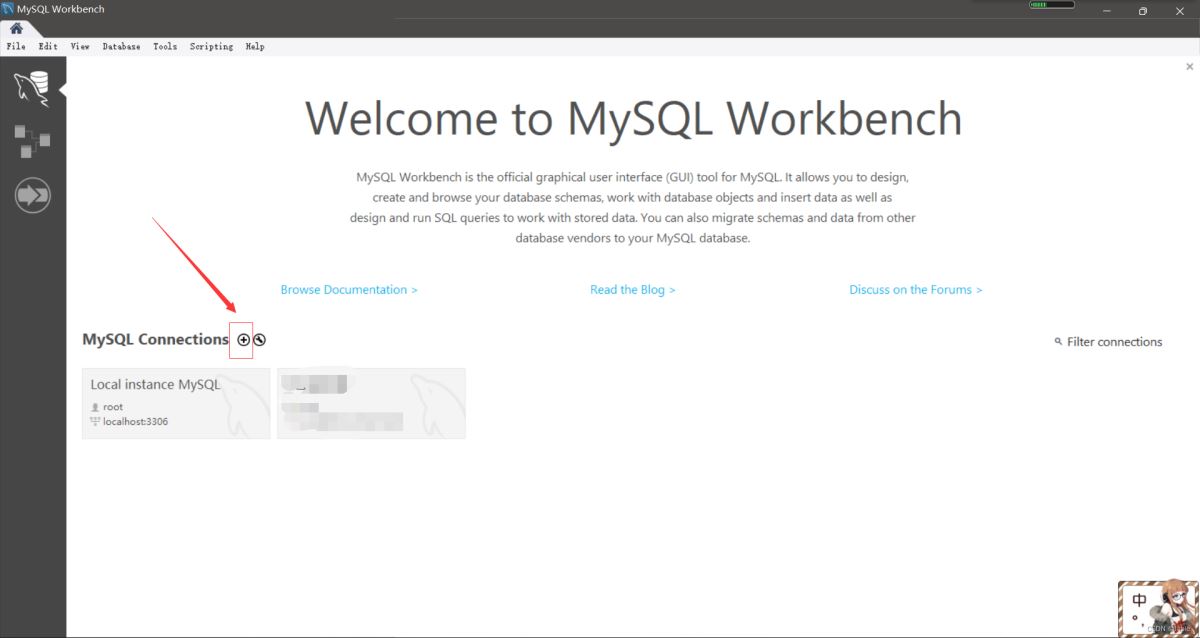1200x638 pixels.
Task: Open Read the Blog link
Action: coord(632,289)
